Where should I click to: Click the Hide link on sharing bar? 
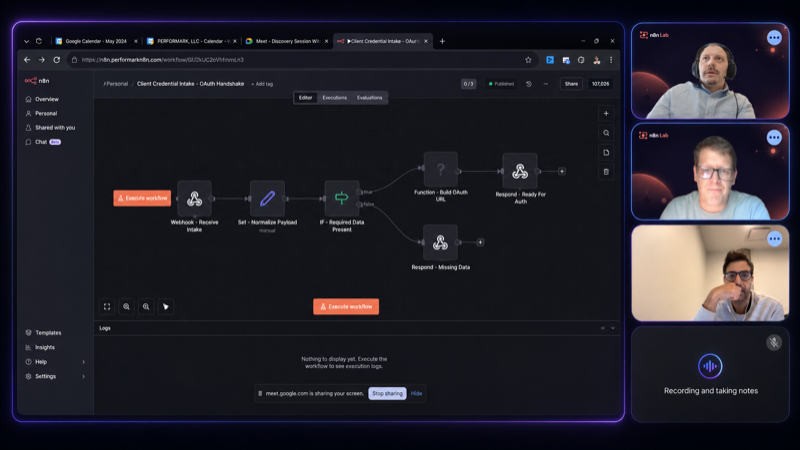tap(416, 393)
